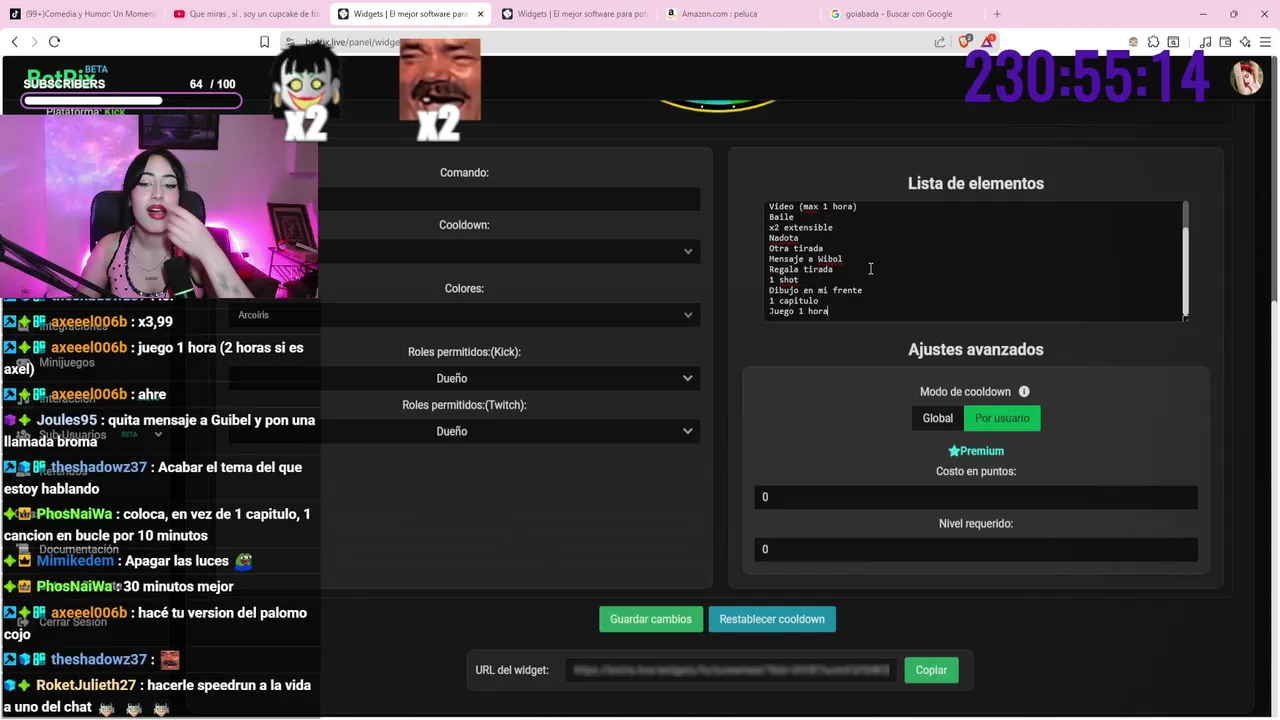Screen dimensions: 1280x720
Task: Switch to the second Widgets tab
Action: pos(575,14)
